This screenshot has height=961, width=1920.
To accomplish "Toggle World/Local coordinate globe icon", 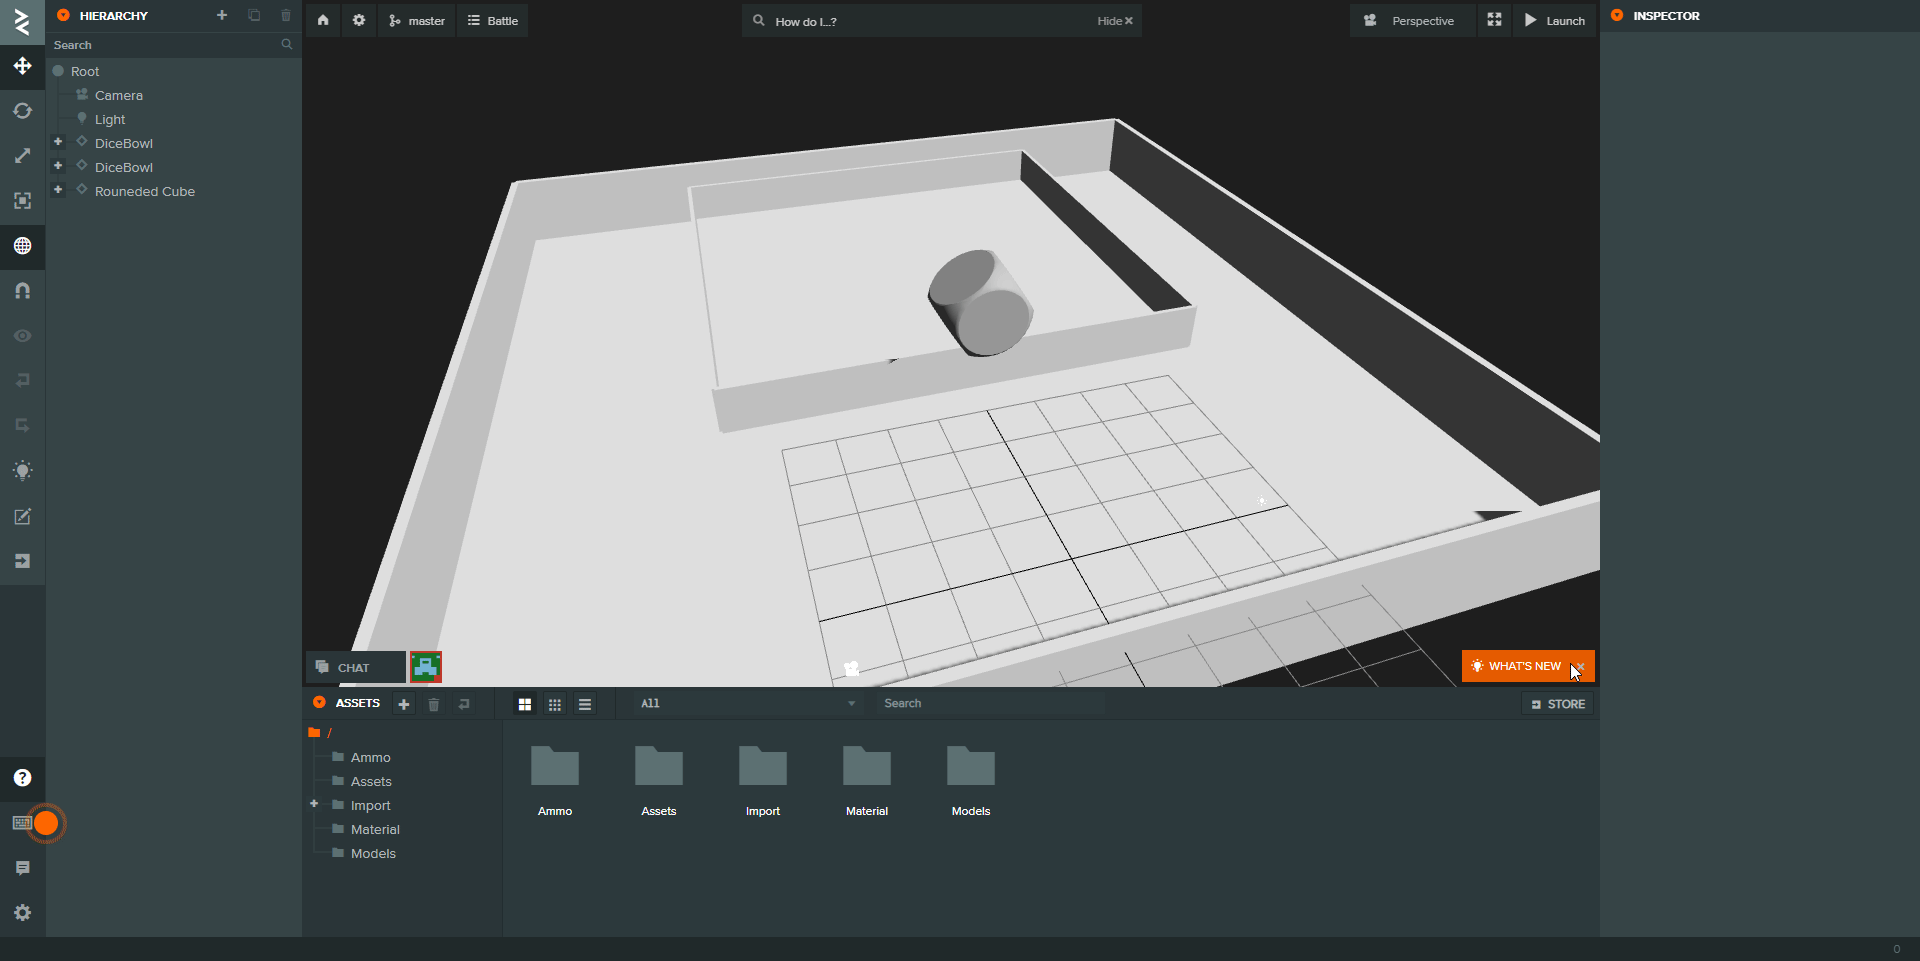I will coord(22,246).
